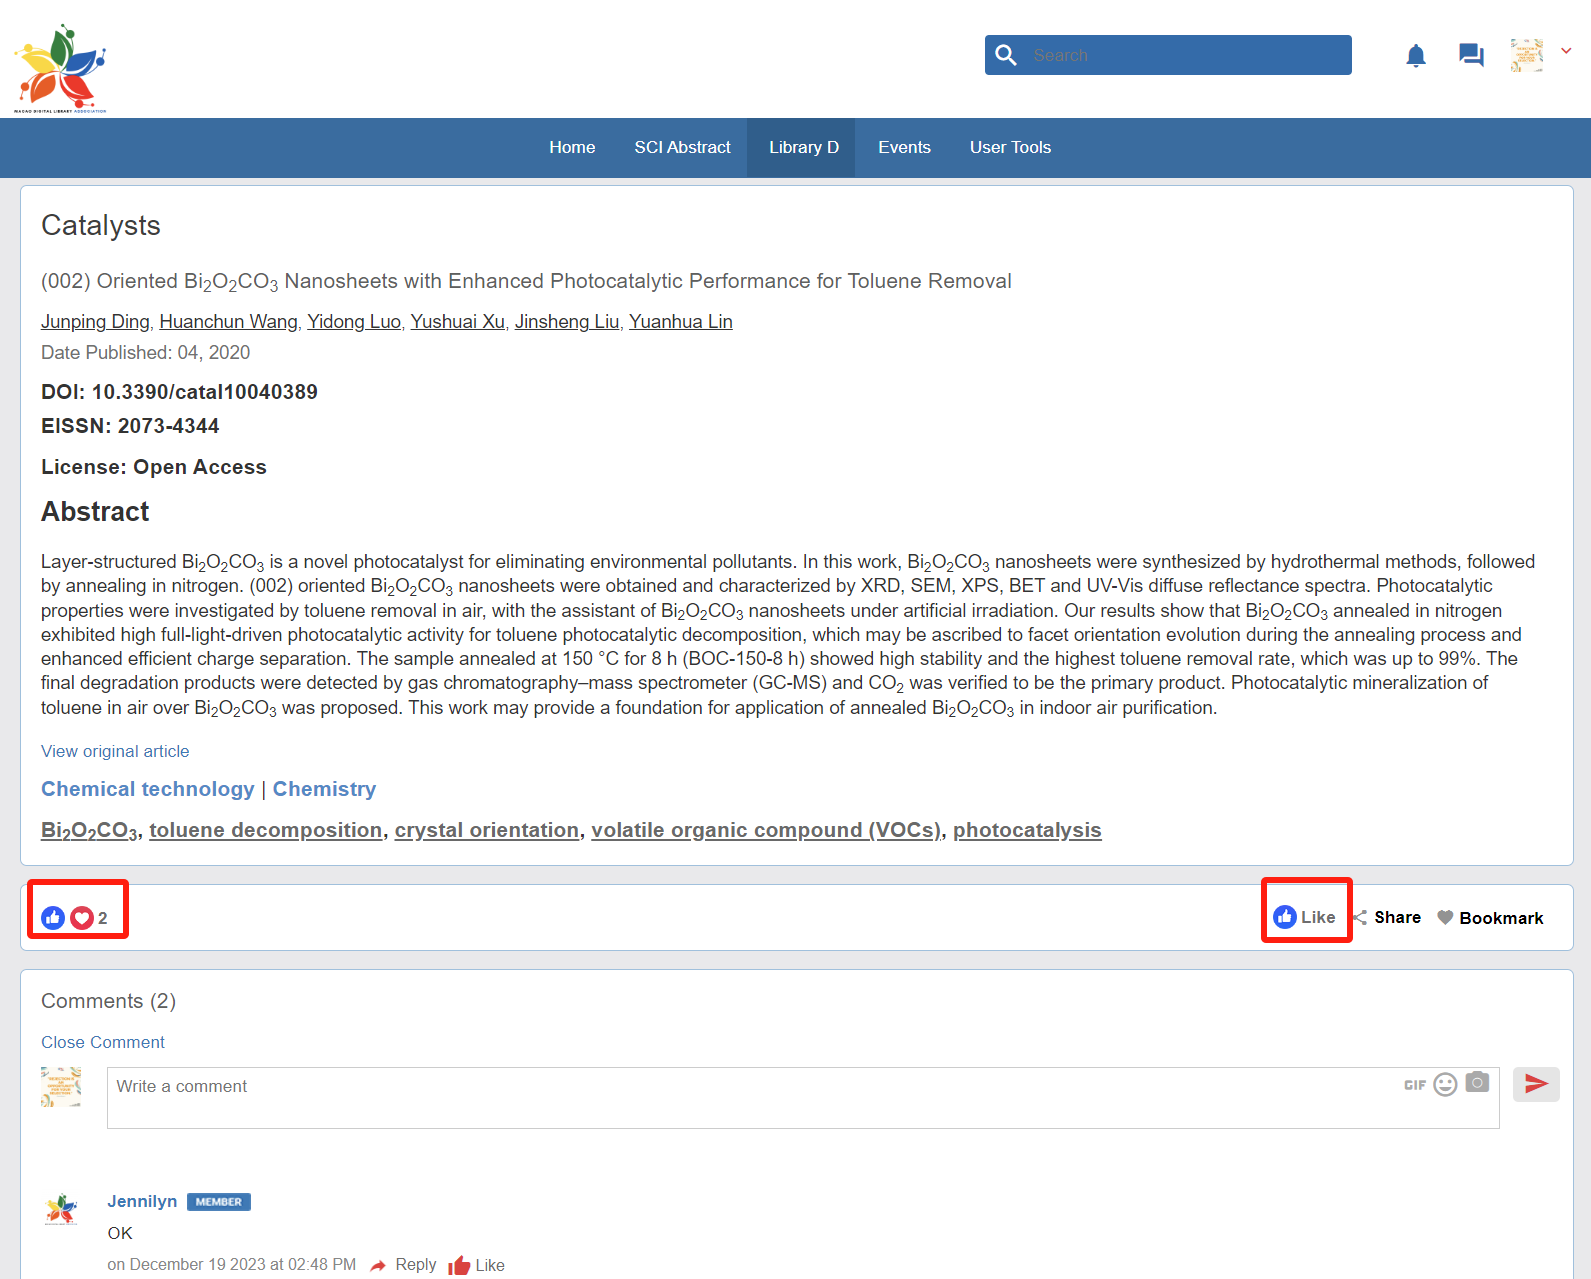Send comment with the red arrow icon
The width and height of the screenshot is (1591, 1279).
(x=1535, y=1084)
